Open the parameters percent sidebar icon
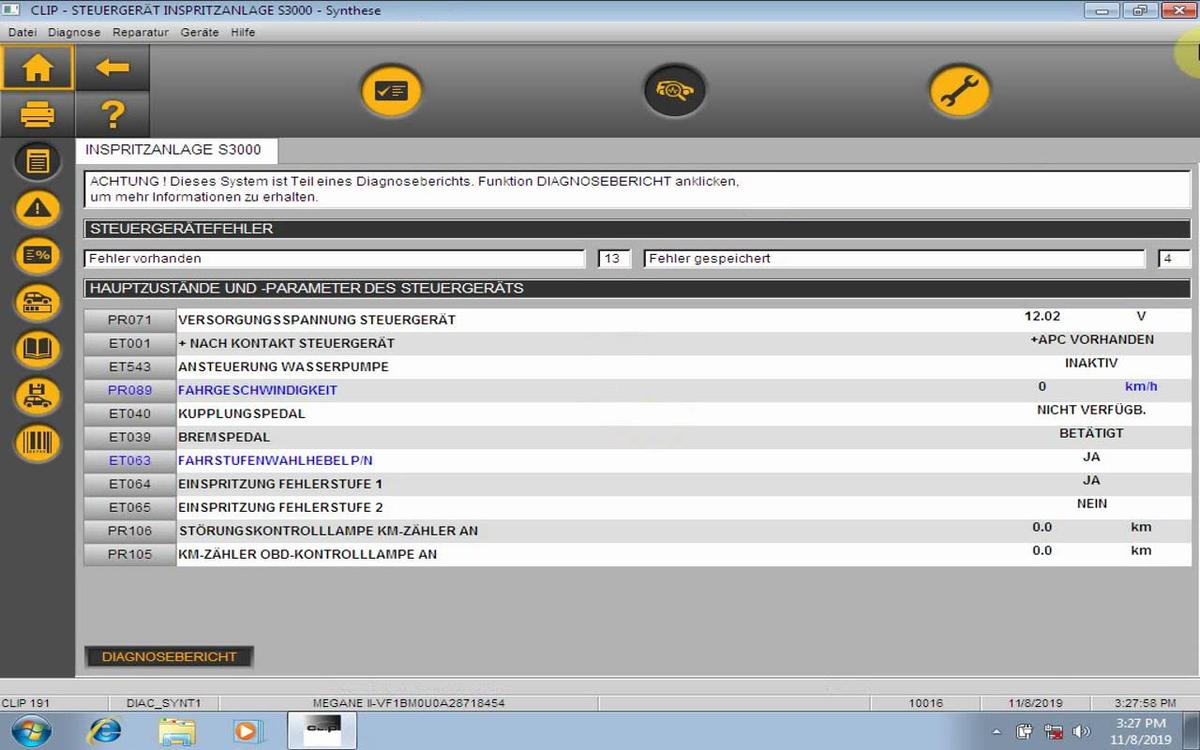The width and height of the screenshot is (1200, 750). pos(38,255)
